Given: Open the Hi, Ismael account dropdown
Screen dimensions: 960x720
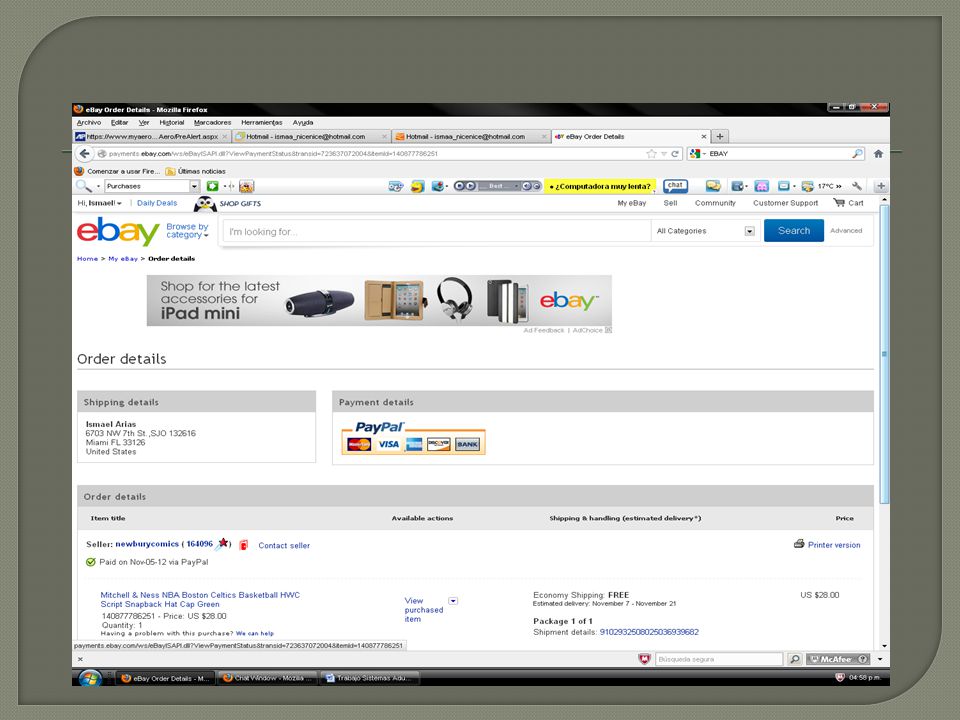Looking at the screenshot, I should 99,203.
